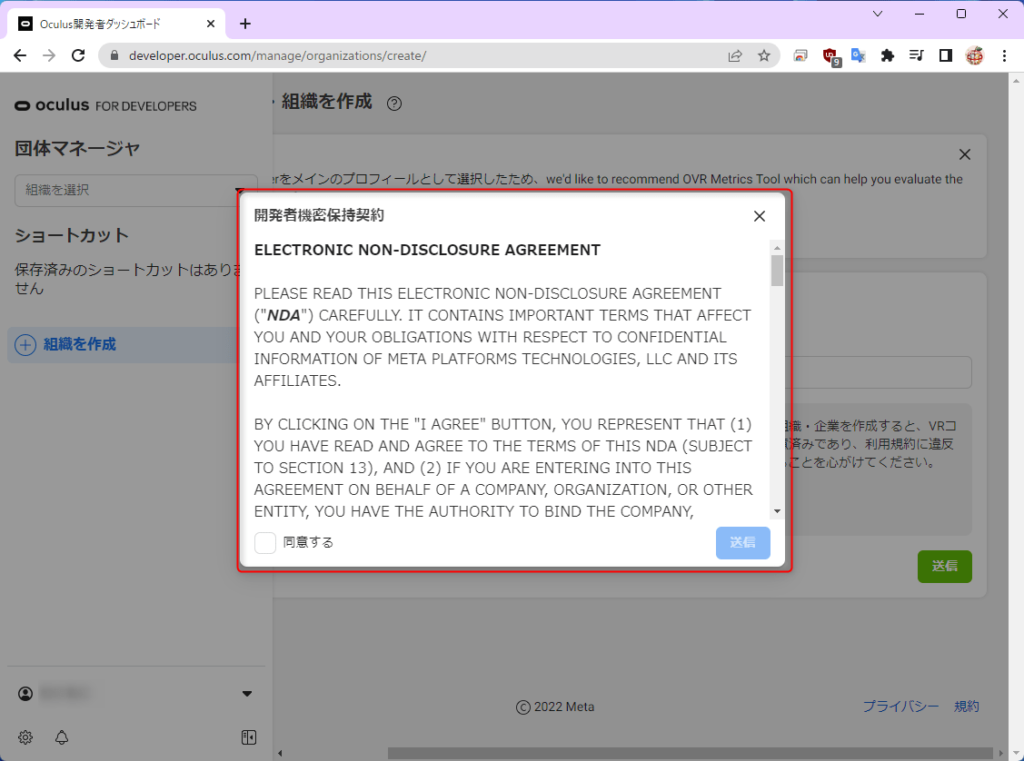Click the Oculus for Developers logo
This screenshot has width=1024, height=761.
point(105,105)
